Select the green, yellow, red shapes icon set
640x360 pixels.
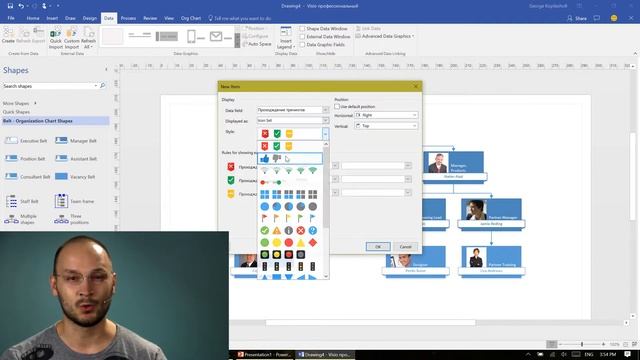pos(290,242)
